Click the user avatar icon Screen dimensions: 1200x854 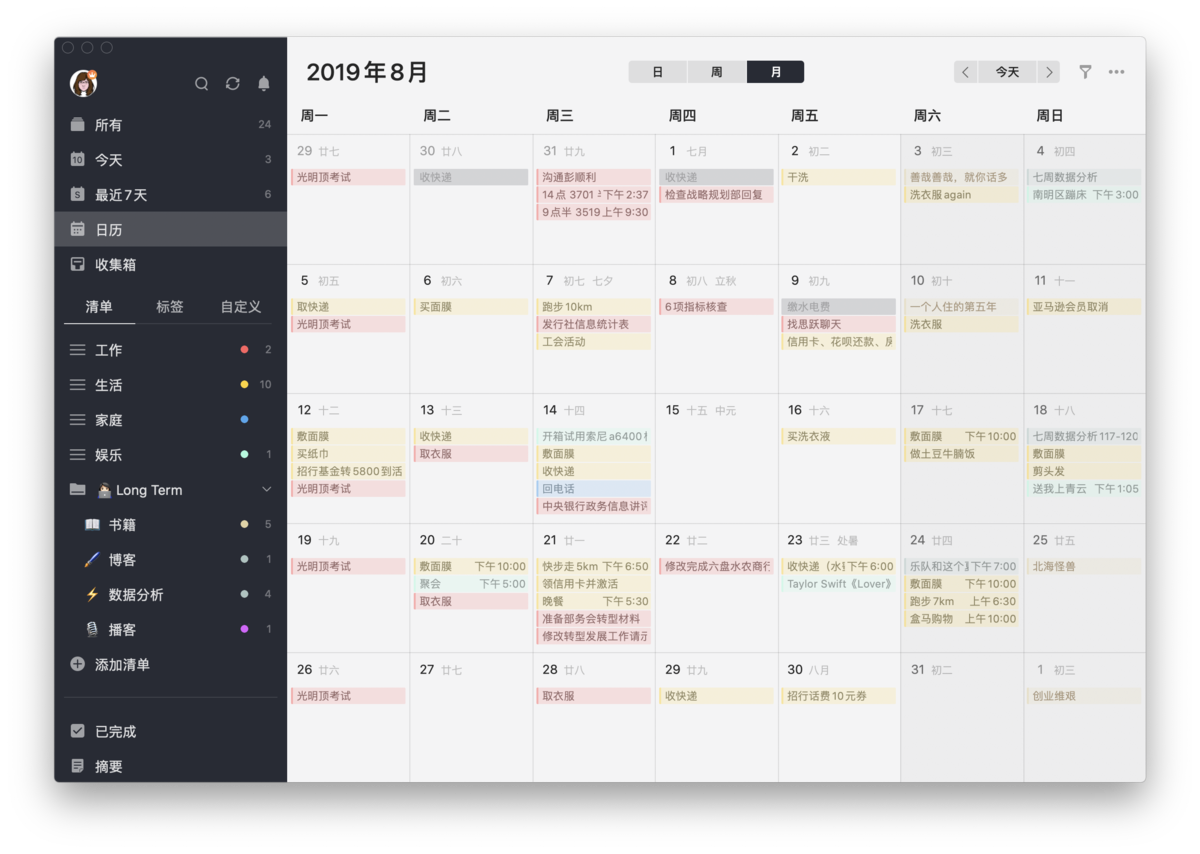[x=83, y=83]
